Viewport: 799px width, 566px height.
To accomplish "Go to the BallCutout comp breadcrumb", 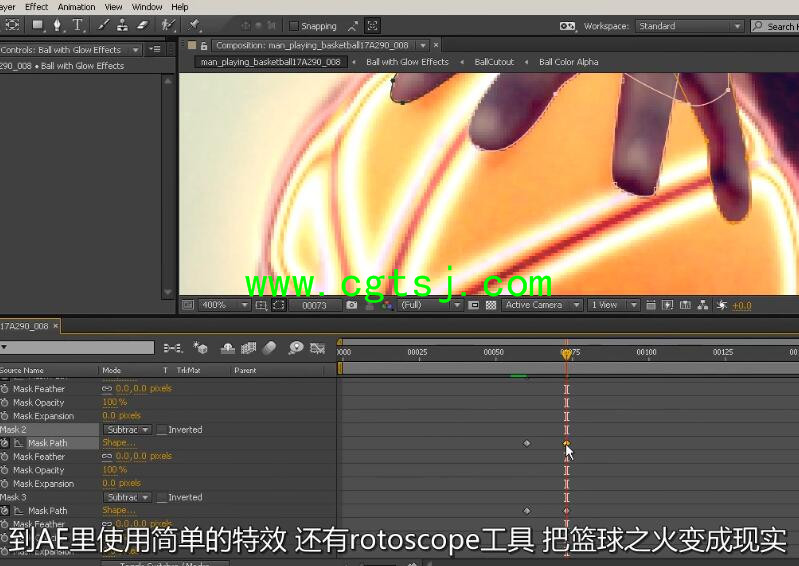I will tap(494, 62).
